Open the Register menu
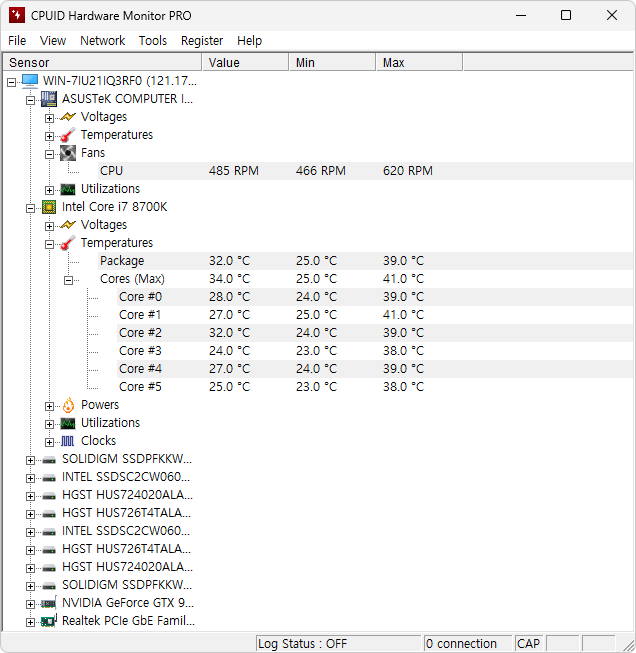The width and height of the screenshot is (636, 653). [x=202, y=41]
